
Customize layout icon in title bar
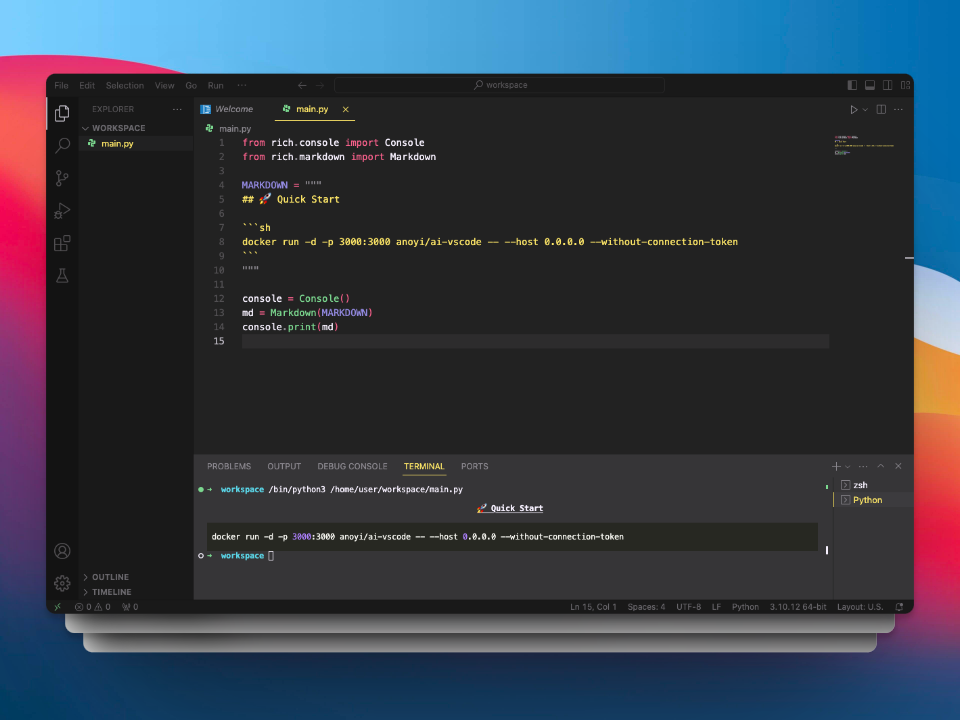point(905,85)
